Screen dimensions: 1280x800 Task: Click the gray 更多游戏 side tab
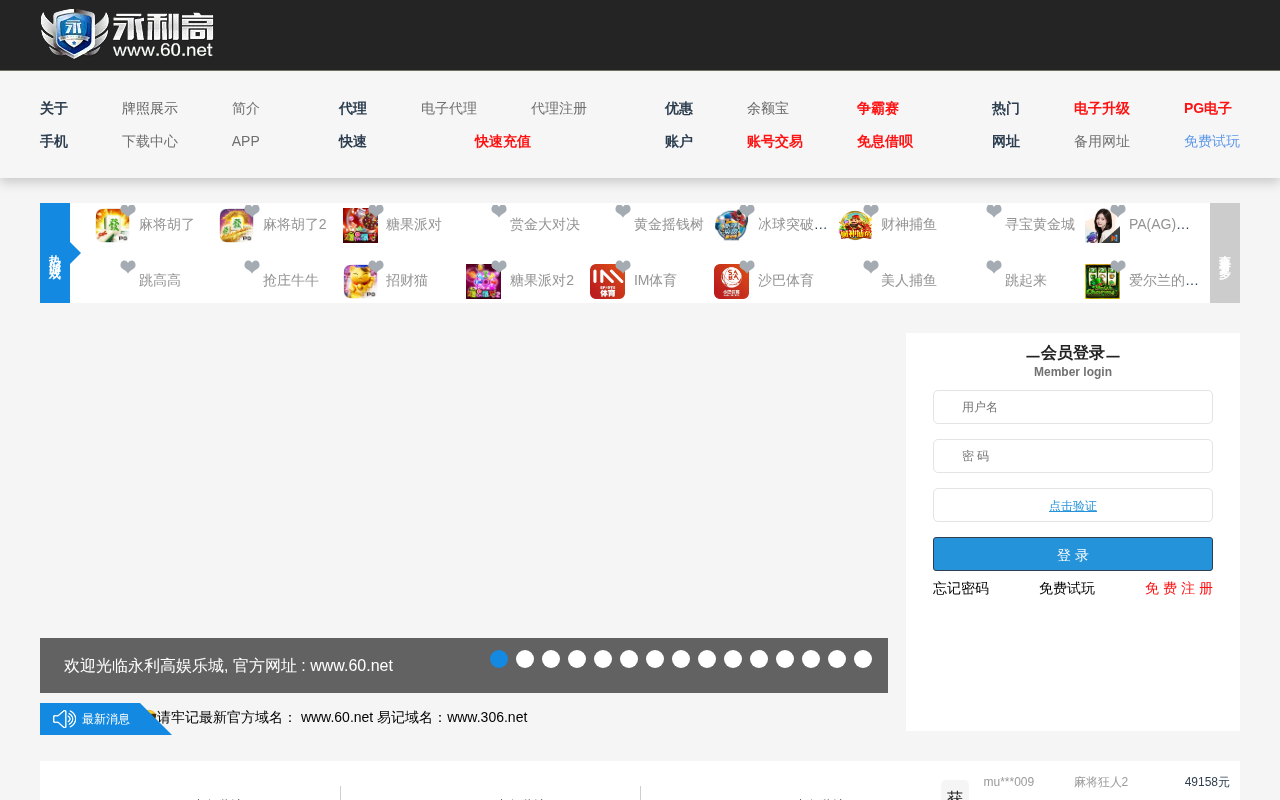tap(1225, 253)
